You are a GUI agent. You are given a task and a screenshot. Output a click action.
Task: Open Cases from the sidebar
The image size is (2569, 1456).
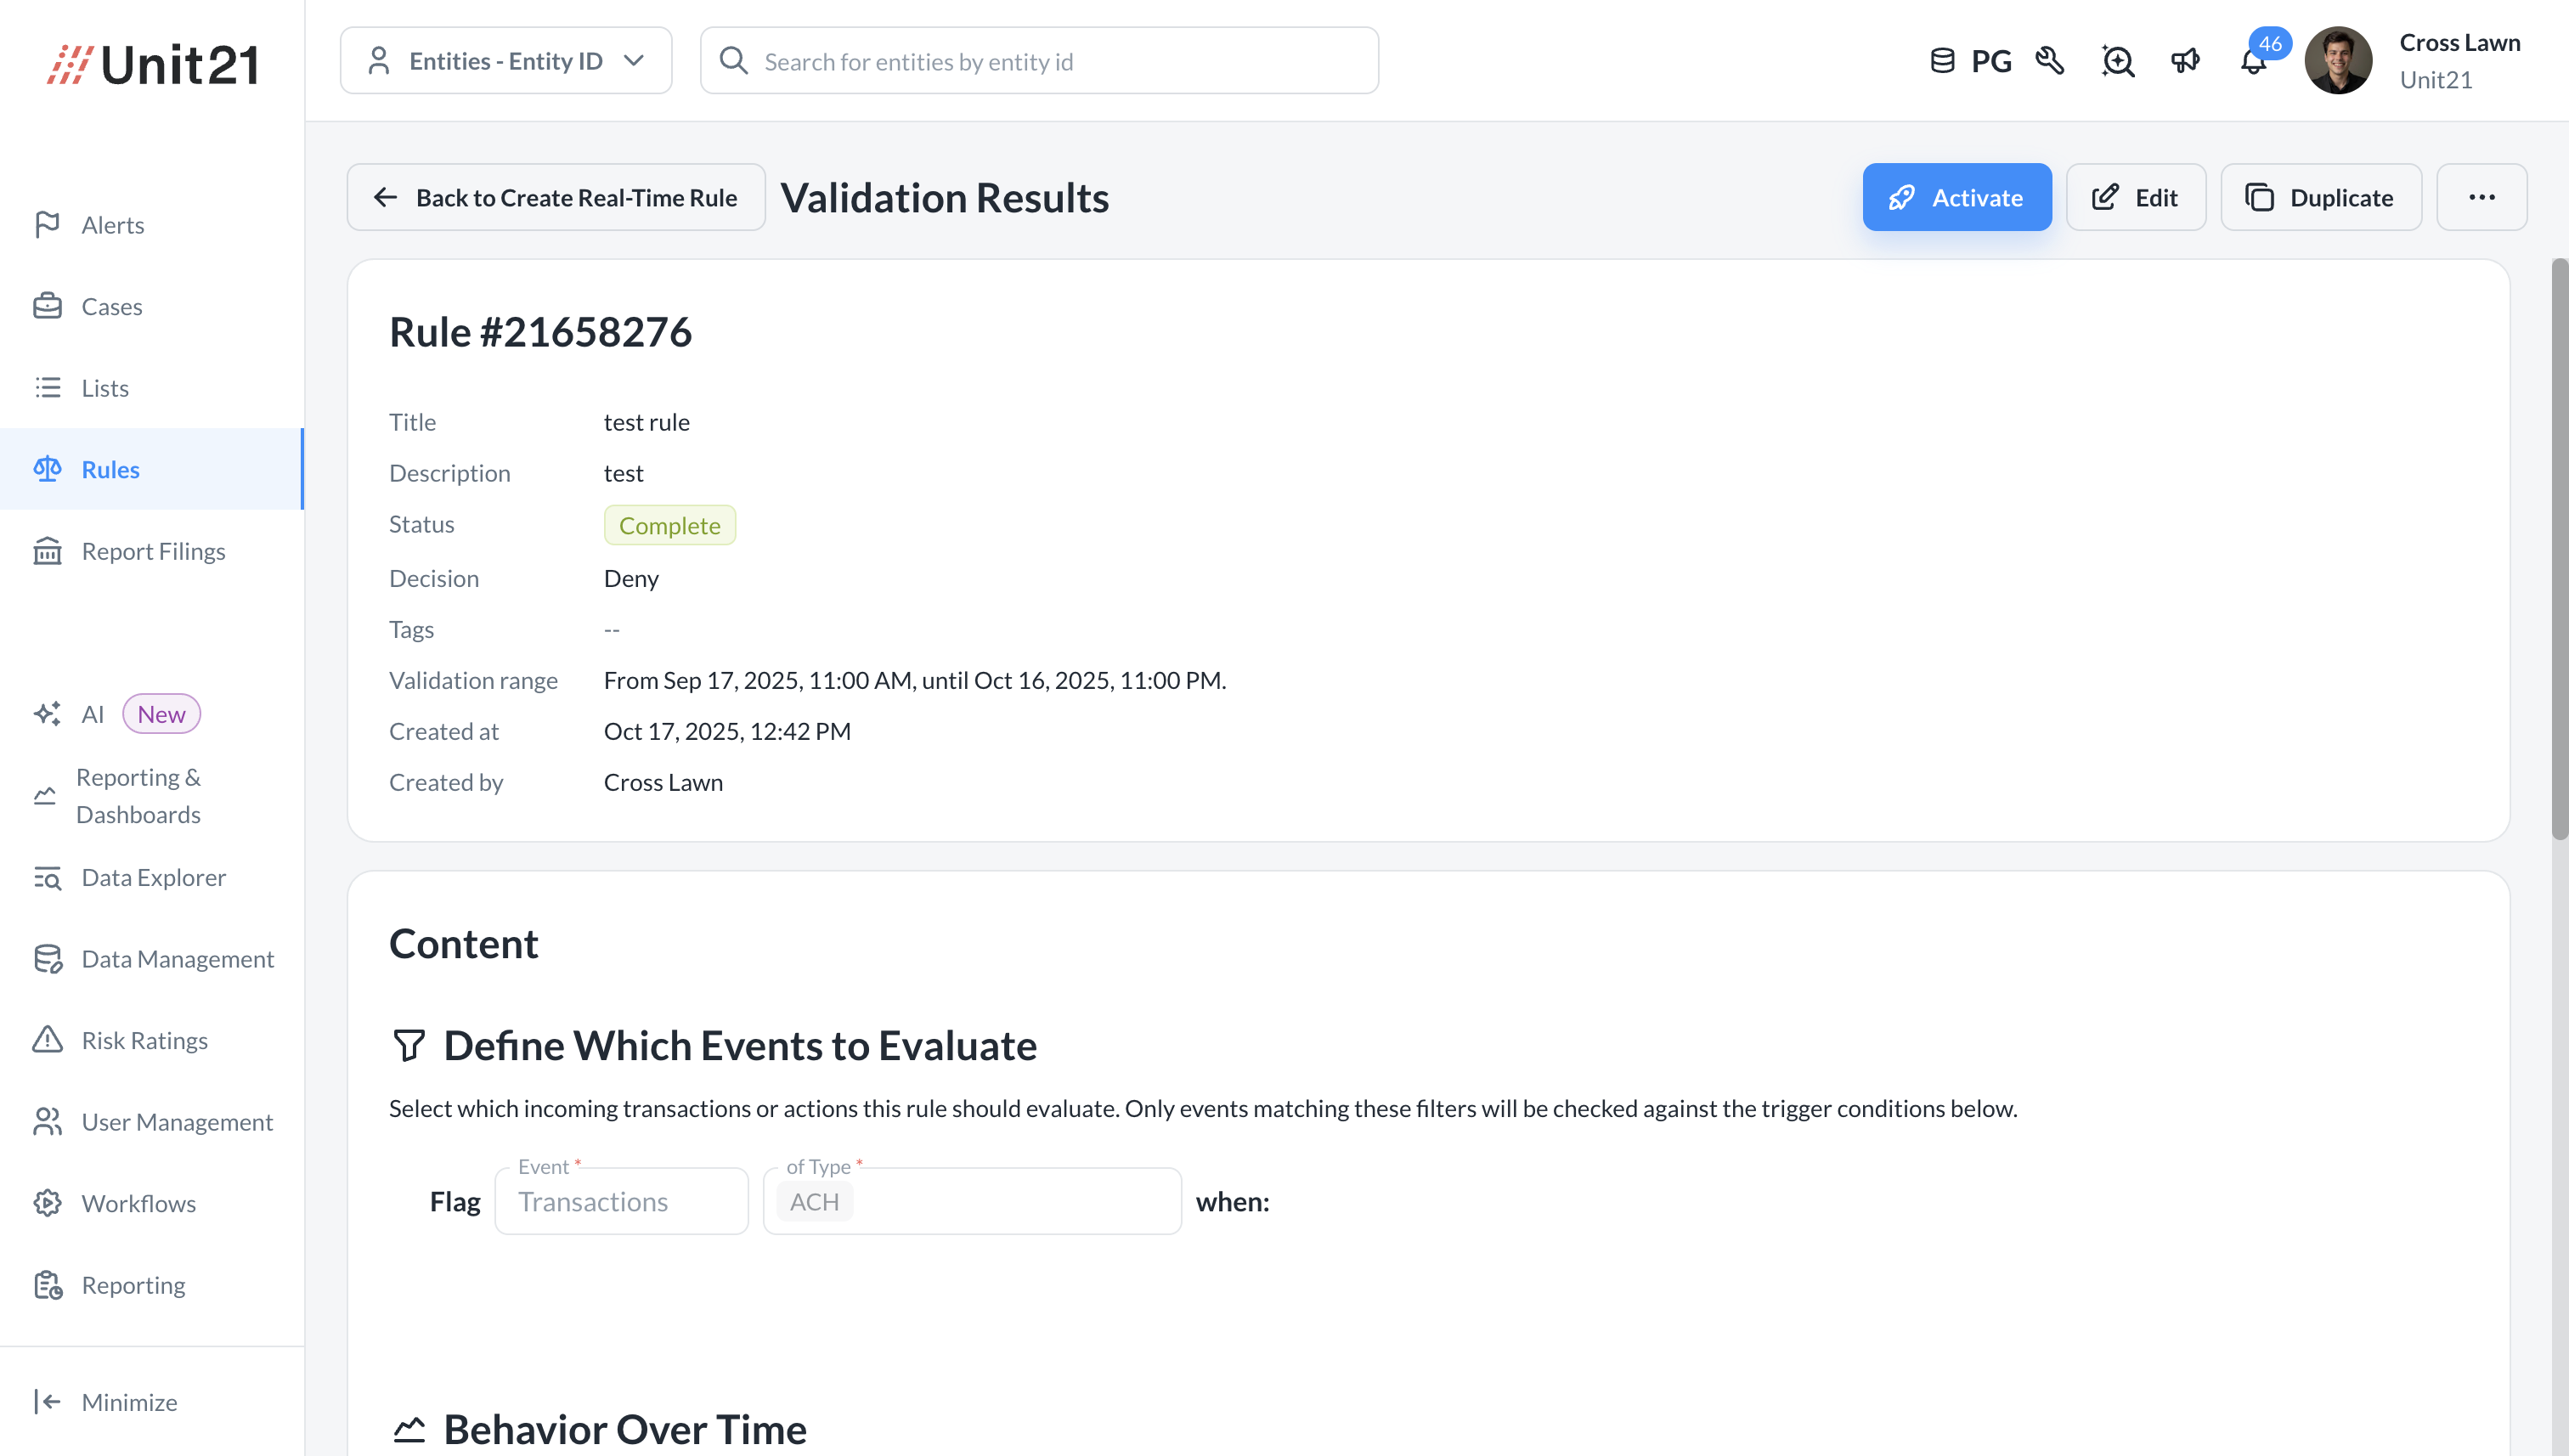tap(111, 306)
